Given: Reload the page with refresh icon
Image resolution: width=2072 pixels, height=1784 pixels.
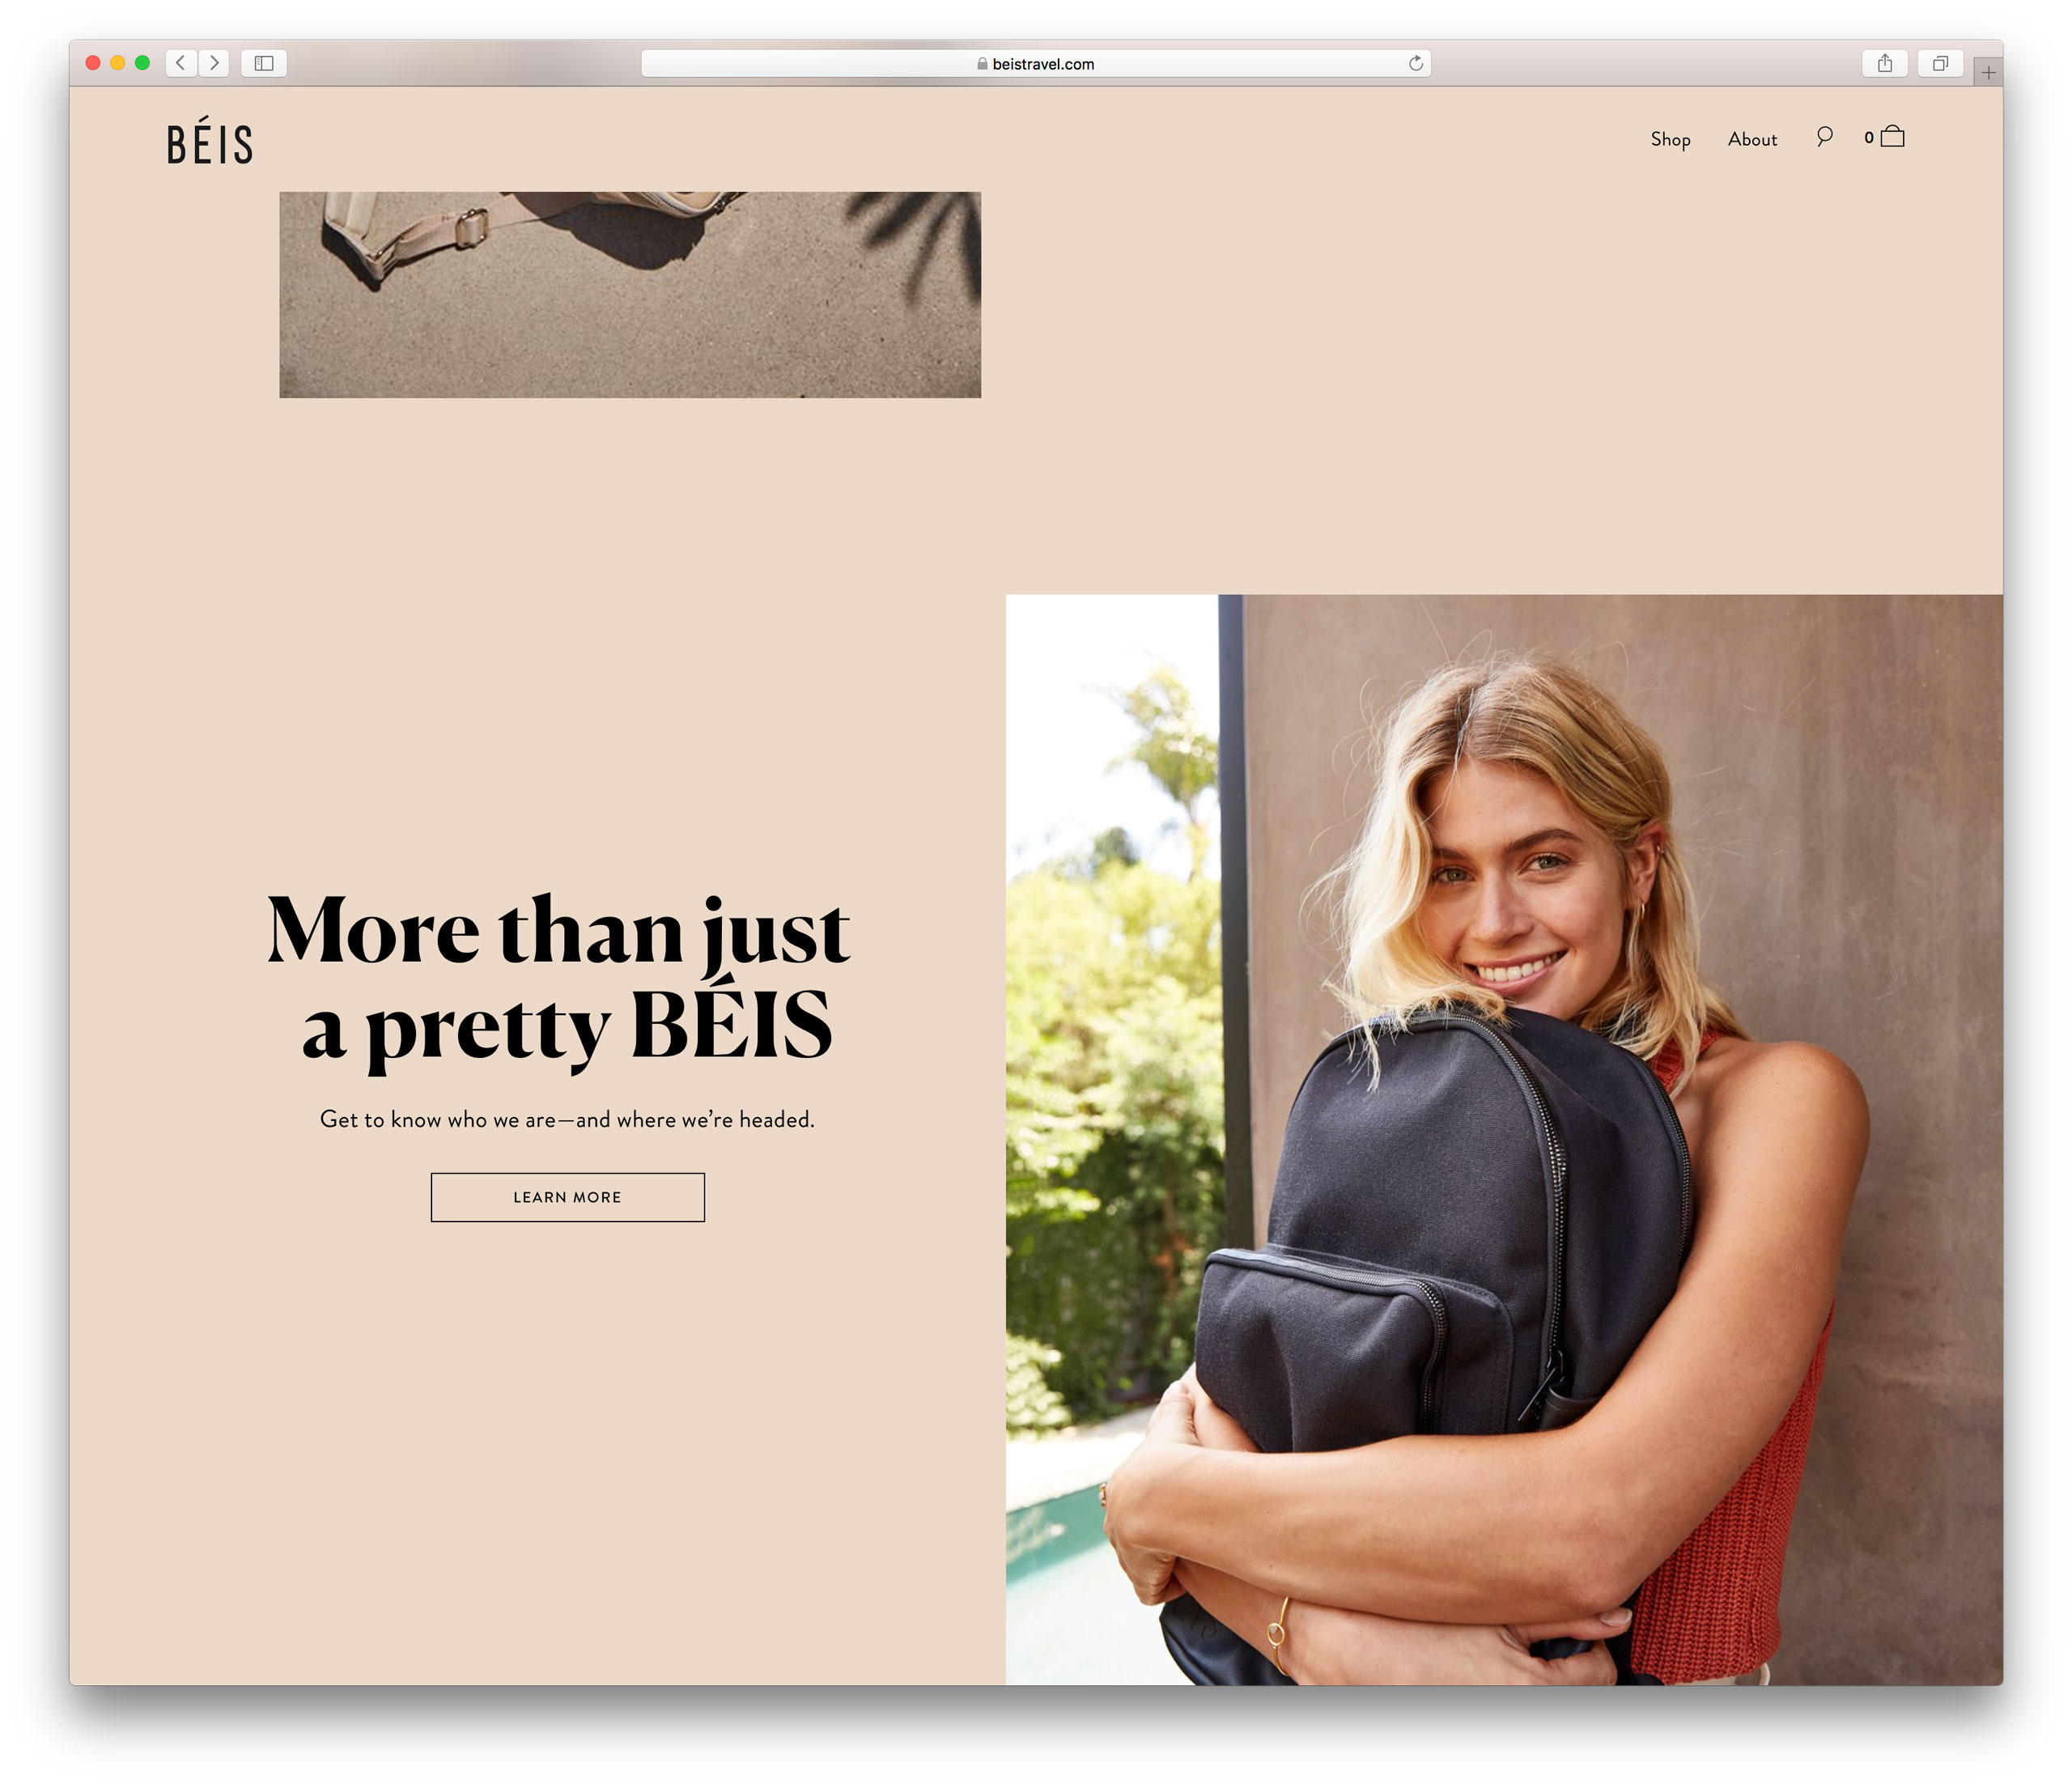Looking at the screenshot, I should tap(1416, 63).
